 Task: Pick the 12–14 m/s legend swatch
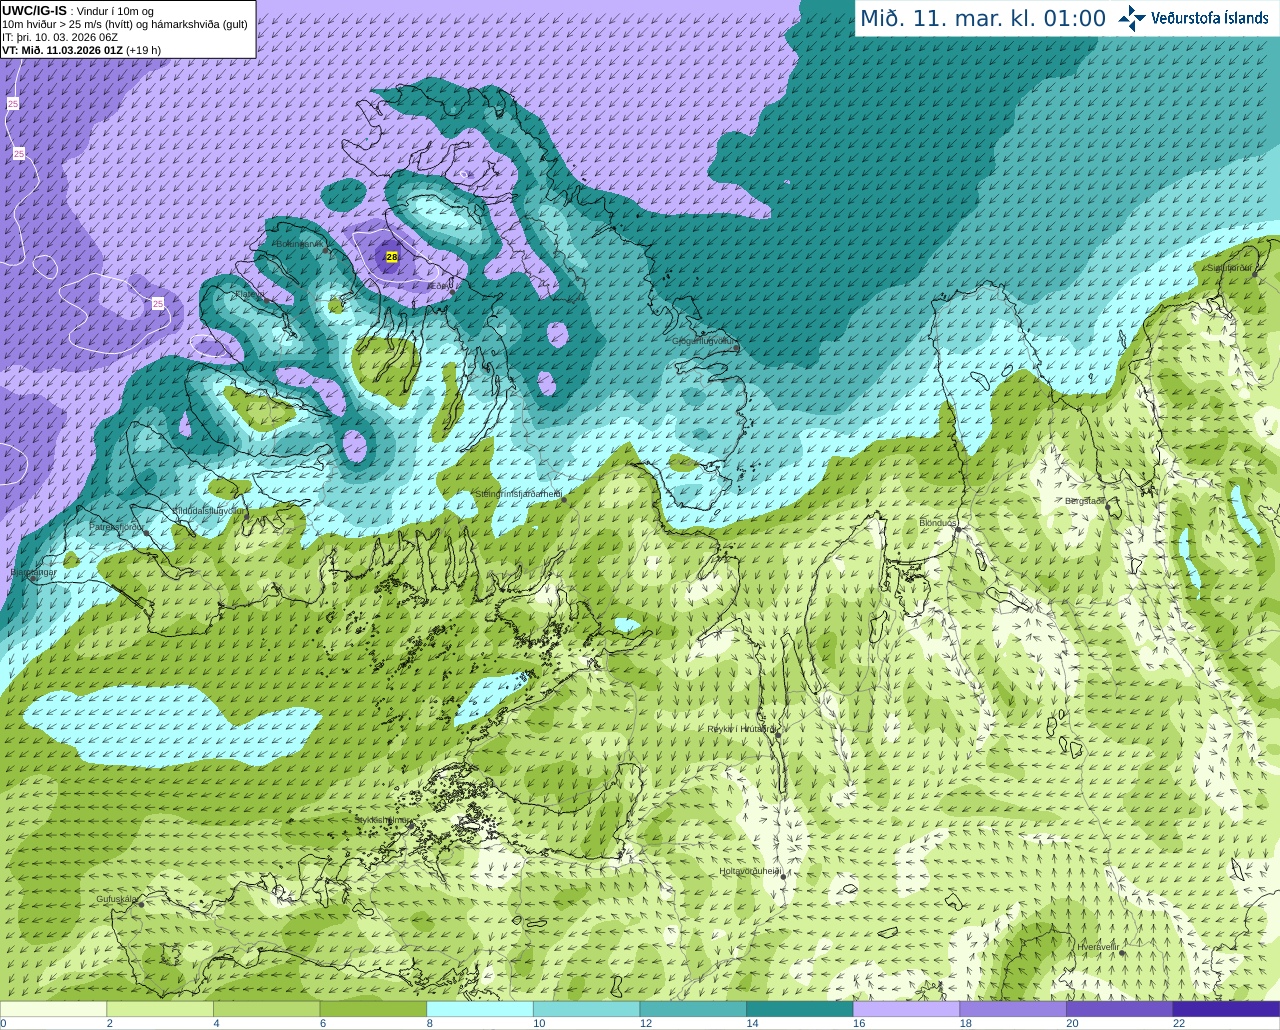pos(693,1009)
